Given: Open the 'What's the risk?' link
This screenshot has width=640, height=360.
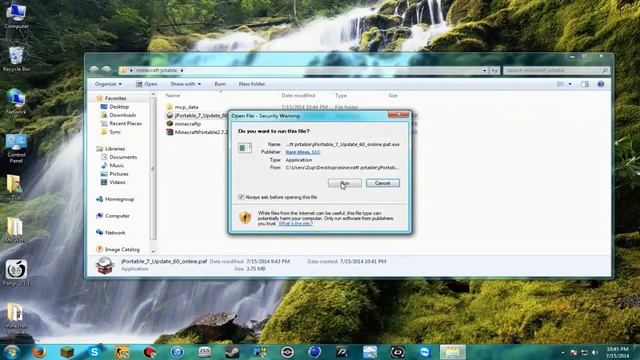Looking at the screenshot, I should click(x=296, y=224).
